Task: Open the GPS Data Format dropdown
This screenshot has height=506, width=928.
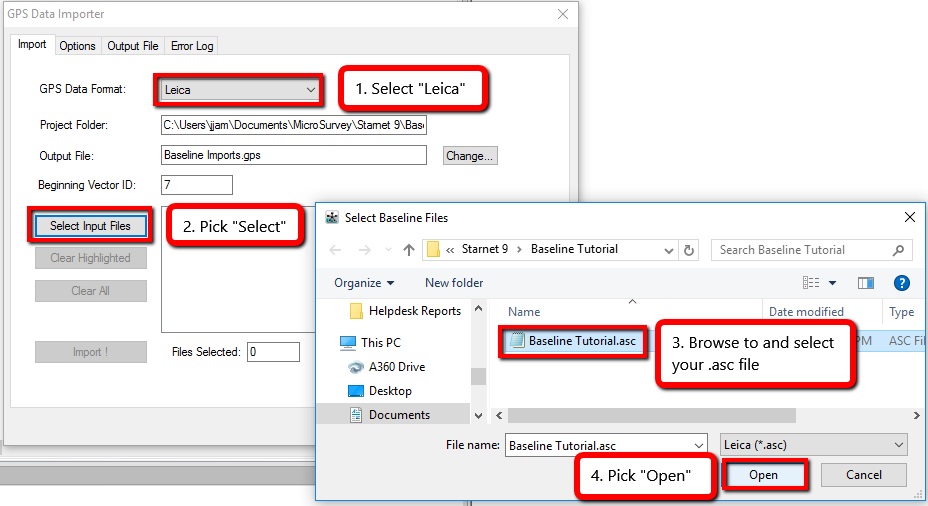Action: [239, 90]
